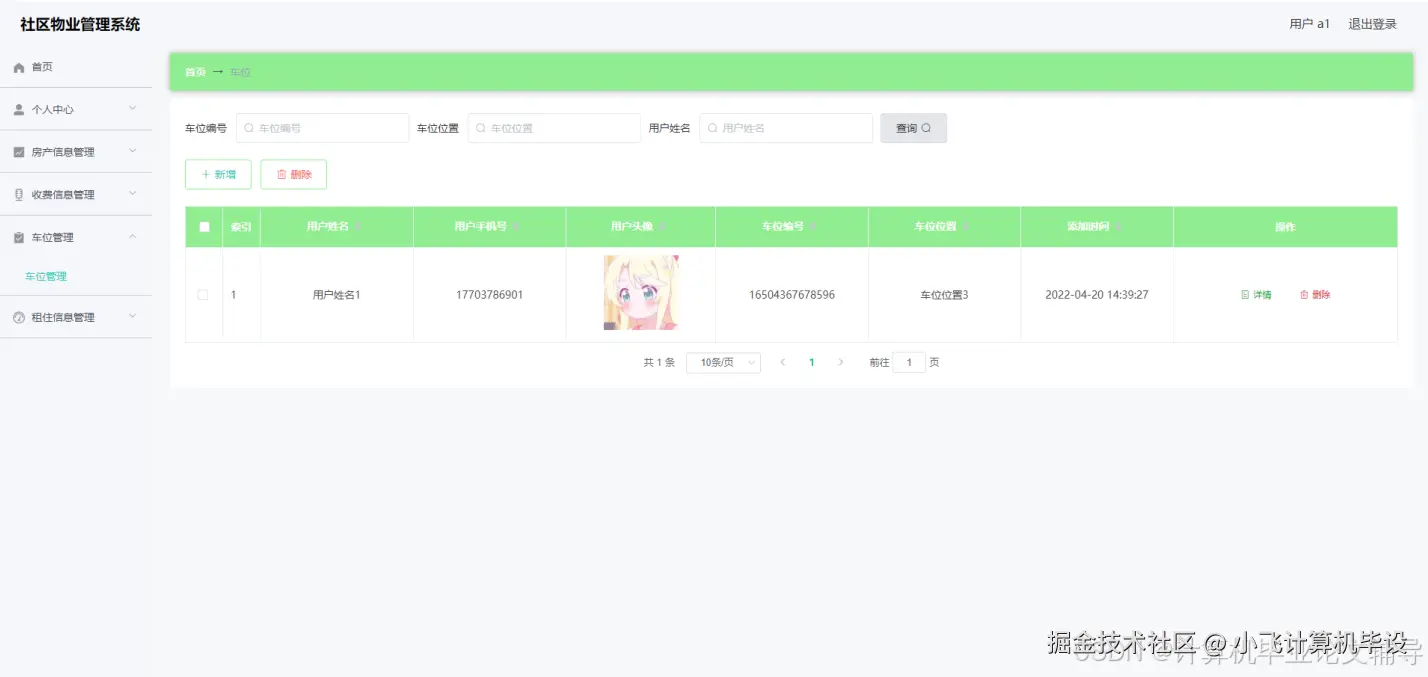Click the sort arrows on 用户手机号 column
1428x677 pixels.
coord(516,227)
